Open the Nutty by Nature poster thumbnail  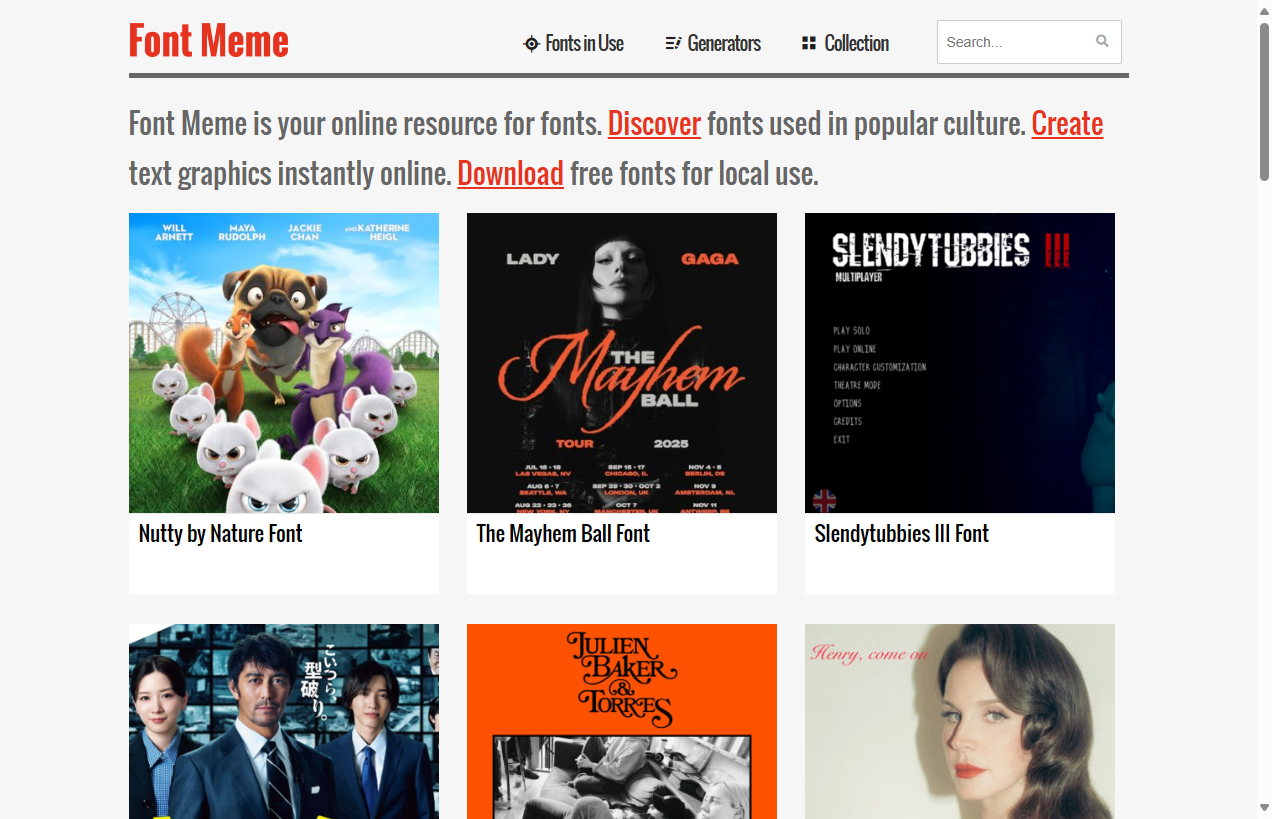point(284,362)
